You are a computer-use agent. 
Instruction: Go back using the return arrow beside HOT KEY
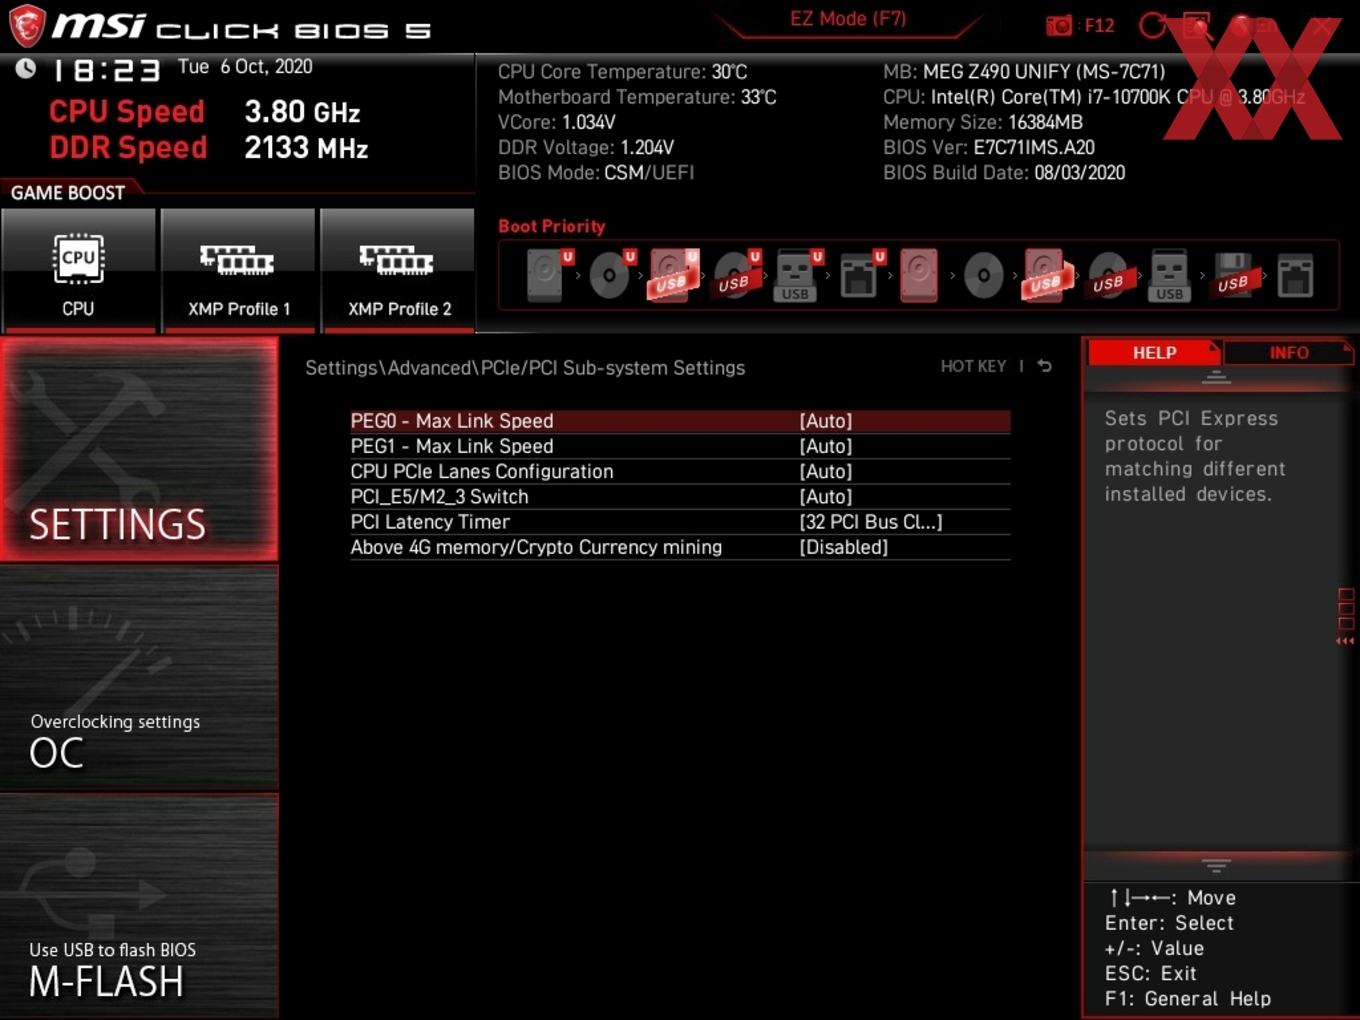[x=1044, y=366]
